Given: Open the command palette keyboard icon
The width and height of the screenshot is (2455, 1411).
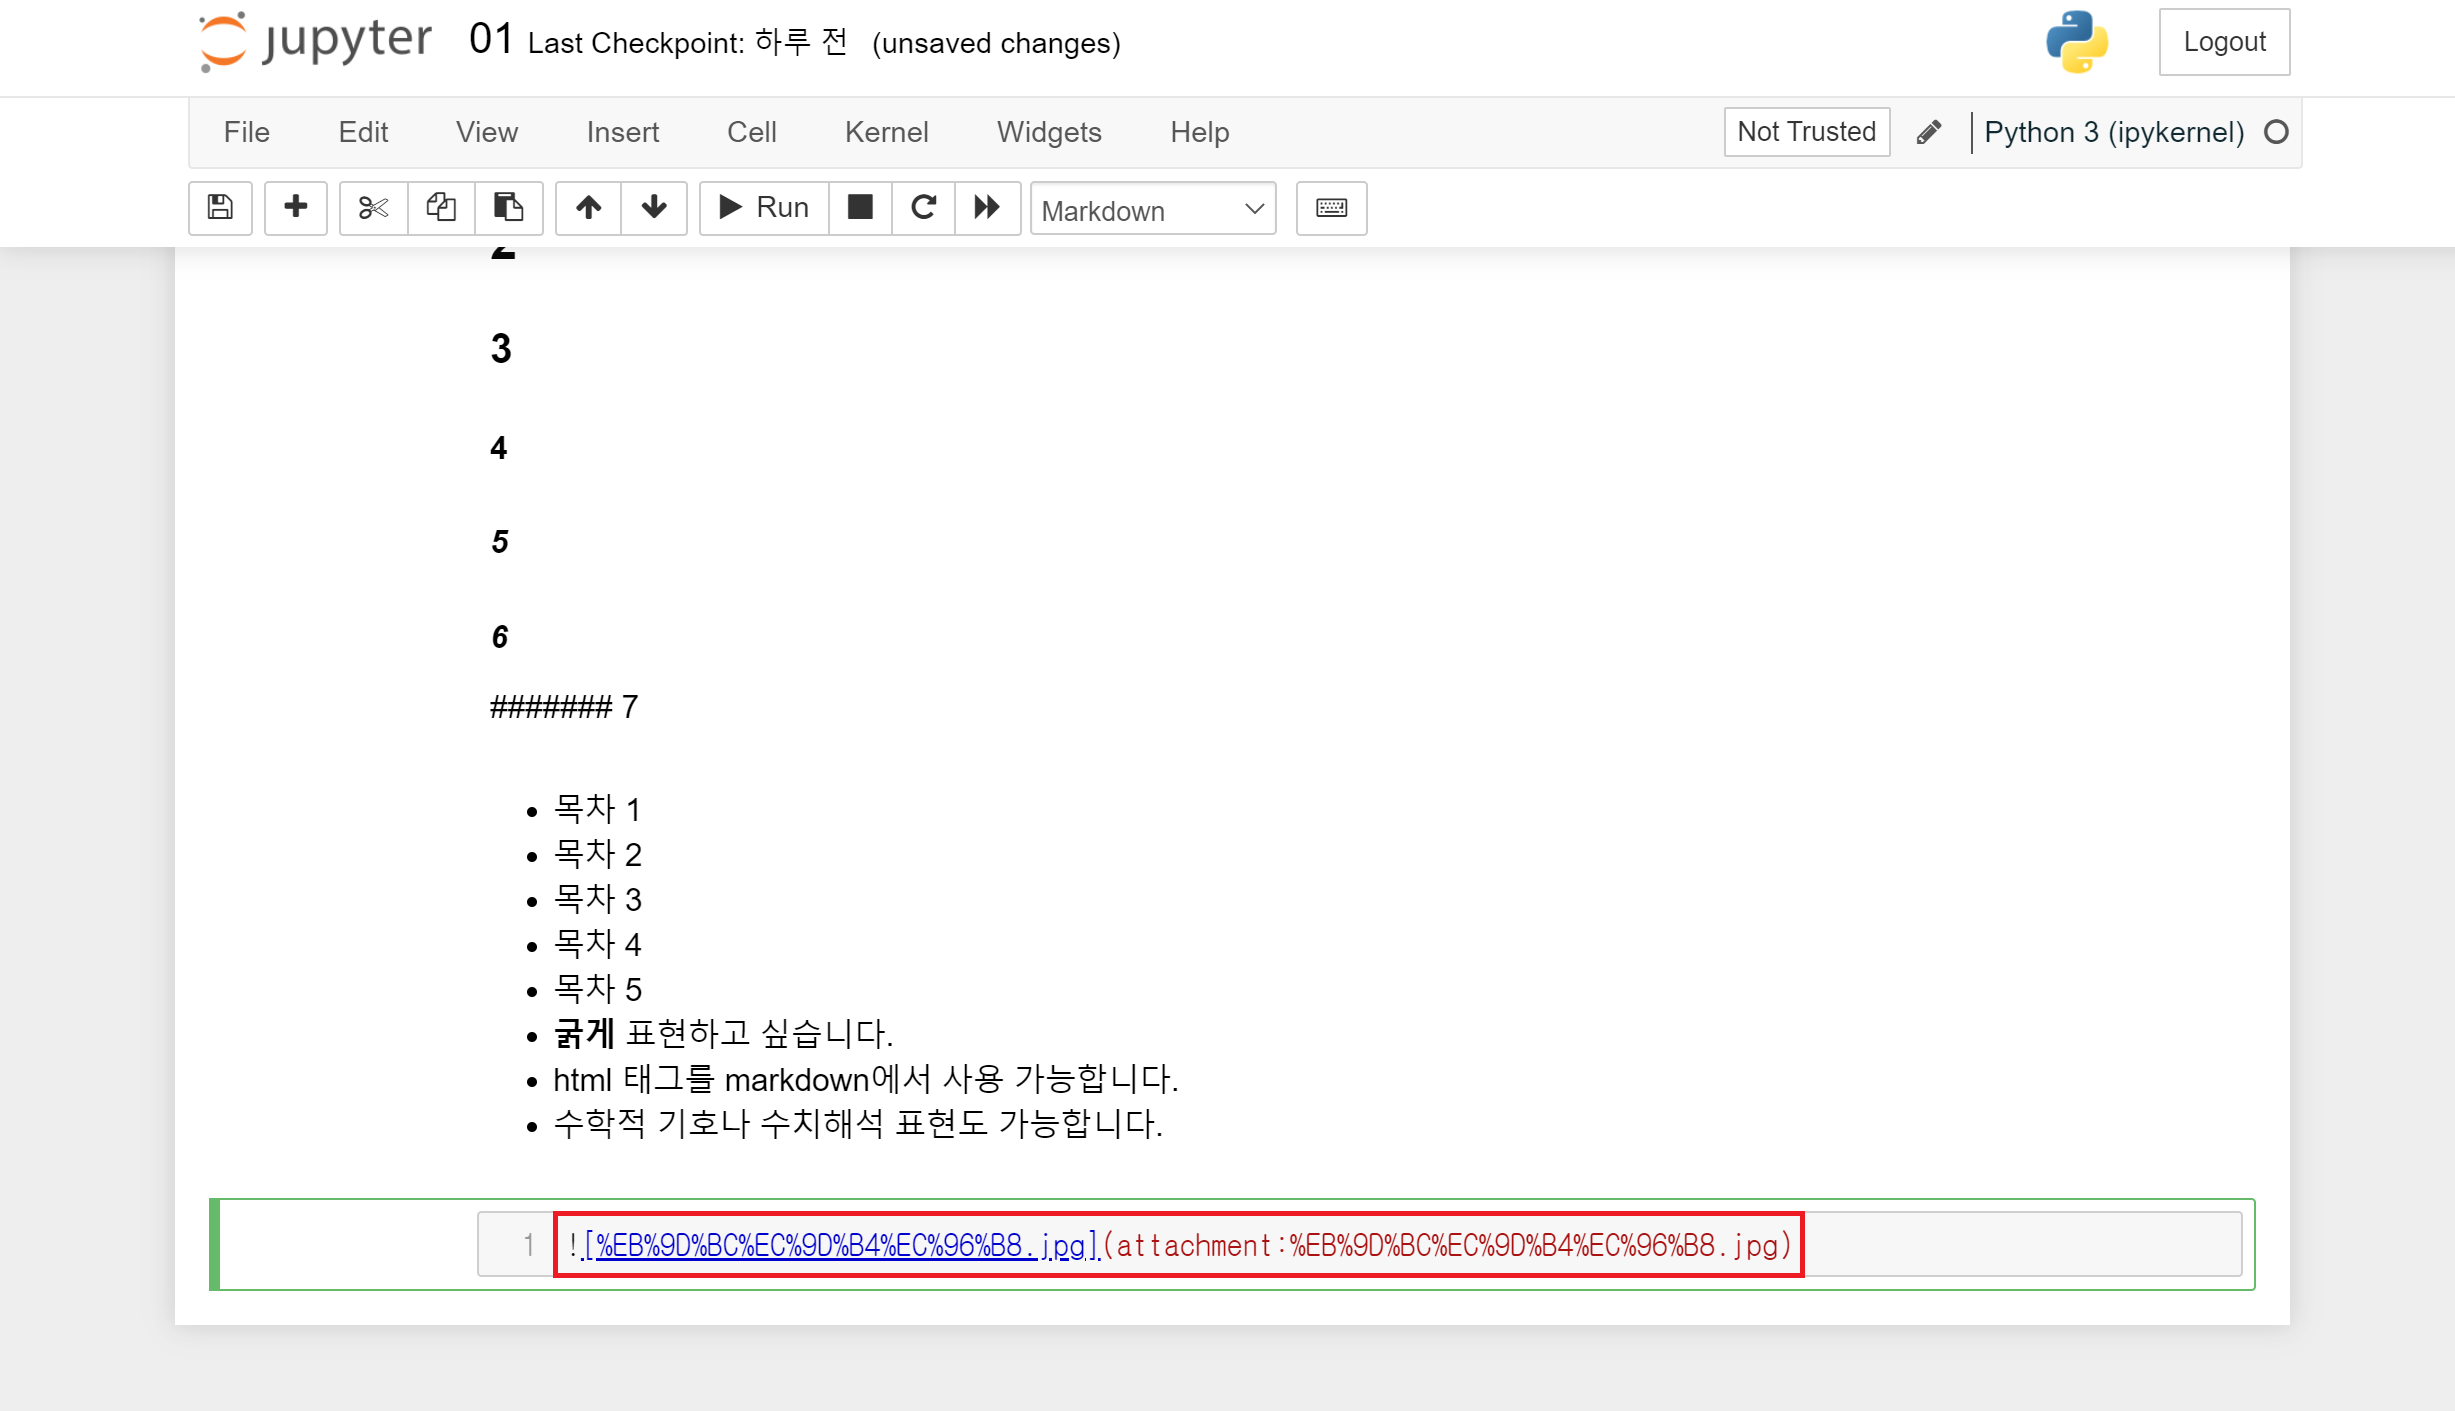Looking at the screenshot, I should [1331, 208].
